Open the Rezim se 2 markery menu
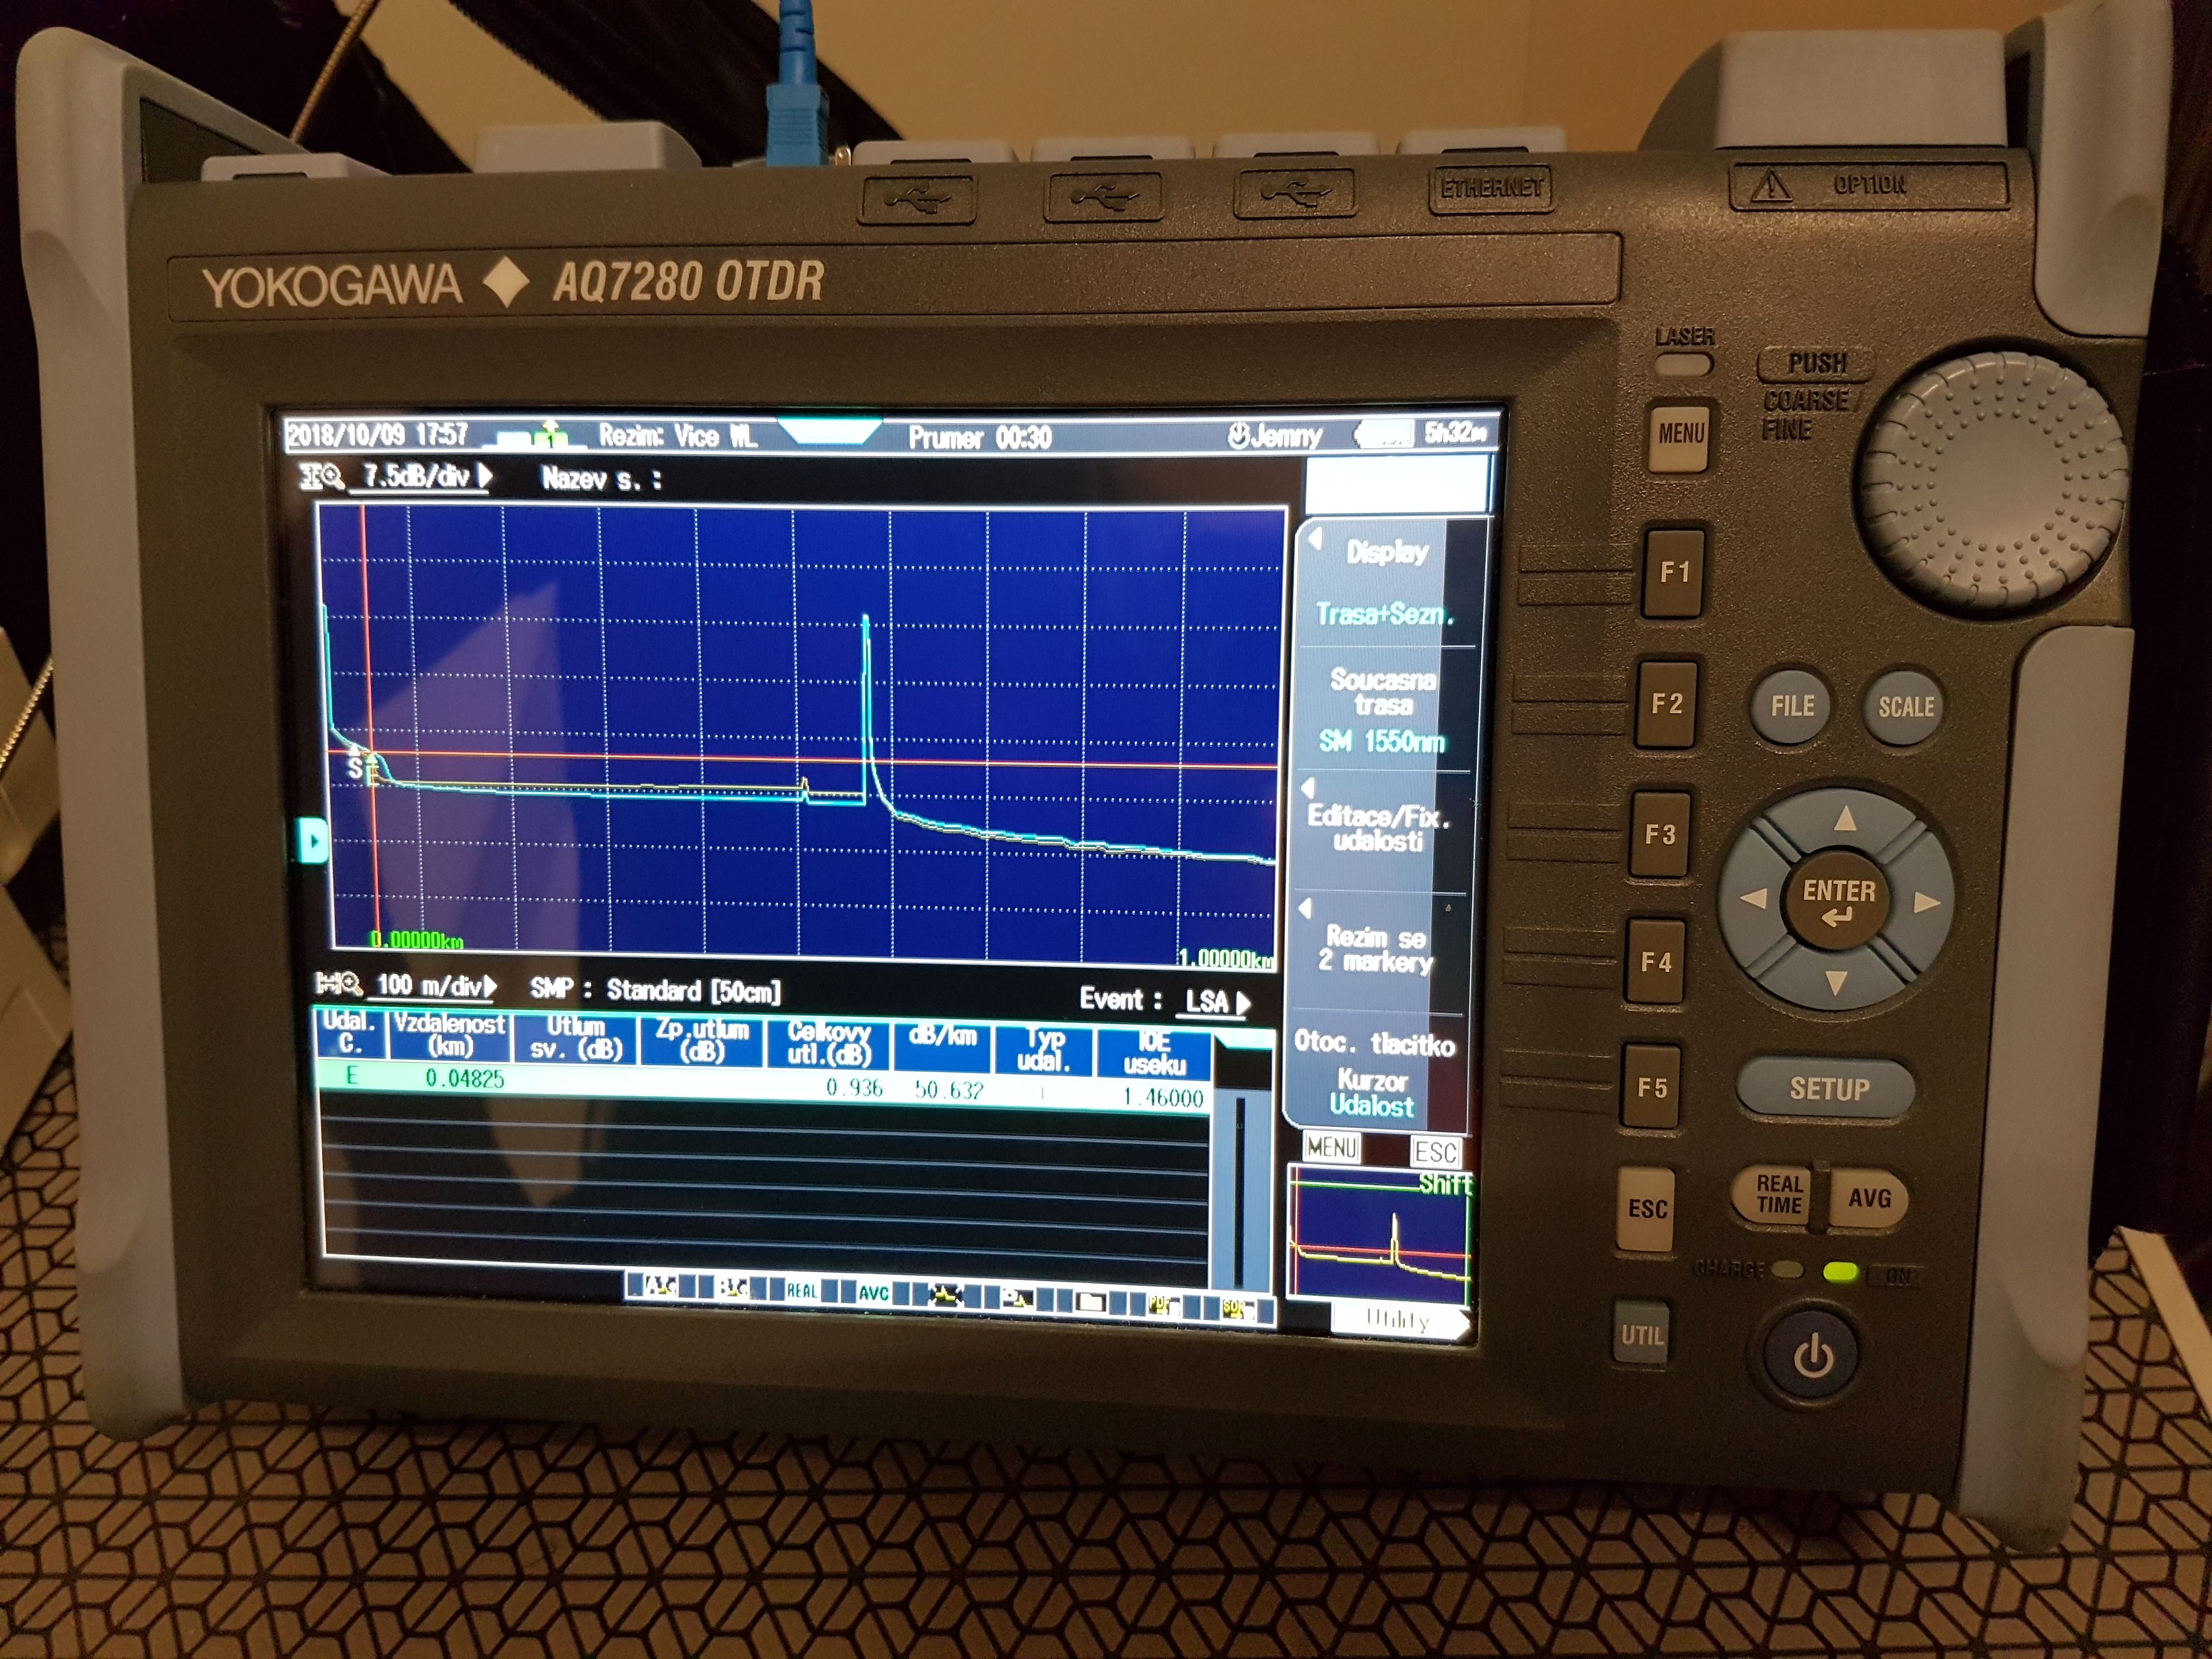The height and width of the screenshot is (1659, 2212). coord(1376,949)
